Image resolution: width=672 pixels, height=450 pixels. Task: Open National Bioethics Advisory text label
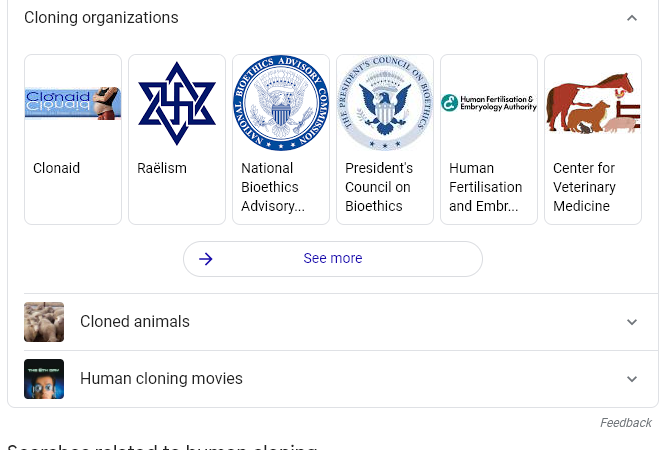coord(273,187)
